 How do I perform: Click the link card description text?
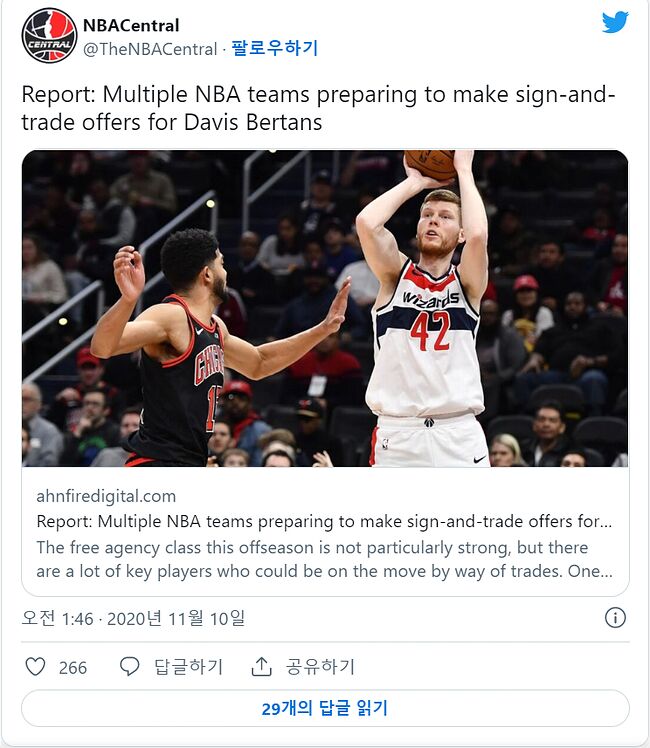pyautogui.click(x=324, y=560)
